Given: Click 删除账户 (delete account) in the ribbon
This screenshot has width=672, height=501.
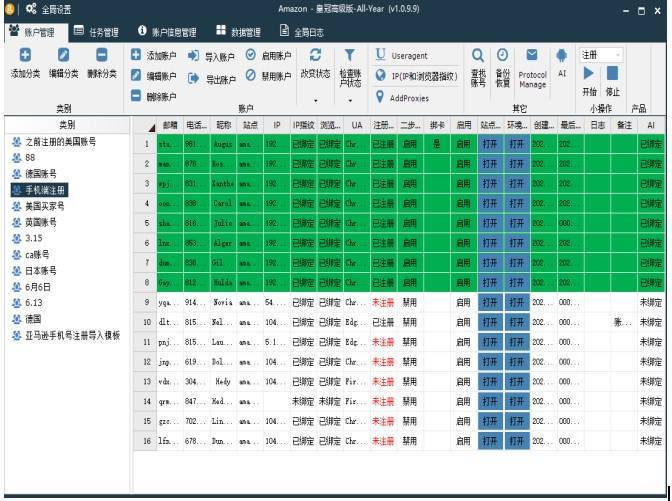Looking at the screenshot, I should click(x=153, y=96).
